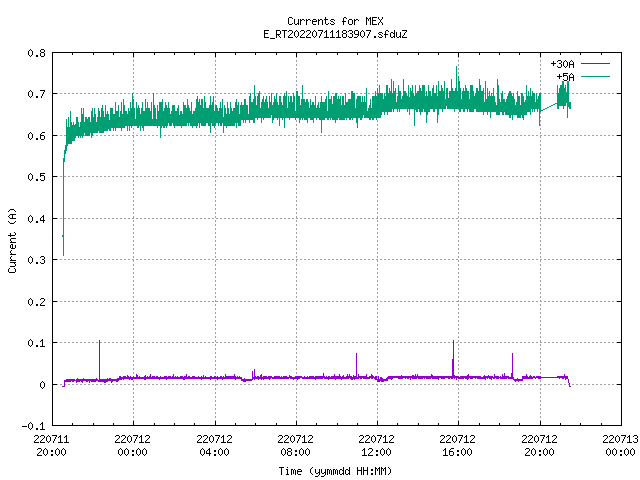
Task: Click the 0.1 y-axis tick label
Action: (x=36, y=343)
